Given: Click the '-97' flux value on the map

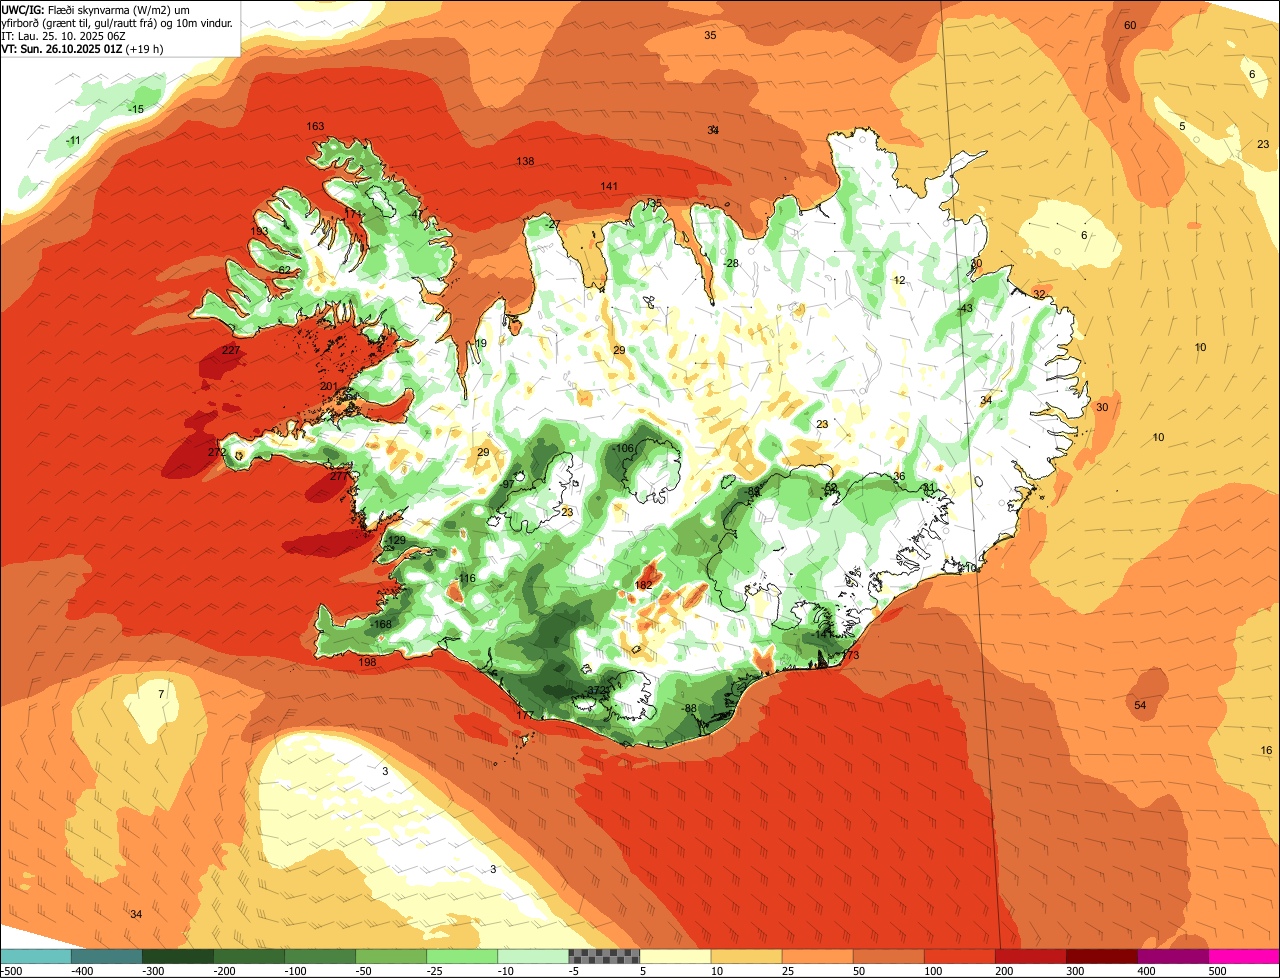Looking at the screenshot, I should pyautogui.click(x=508, y=484).
